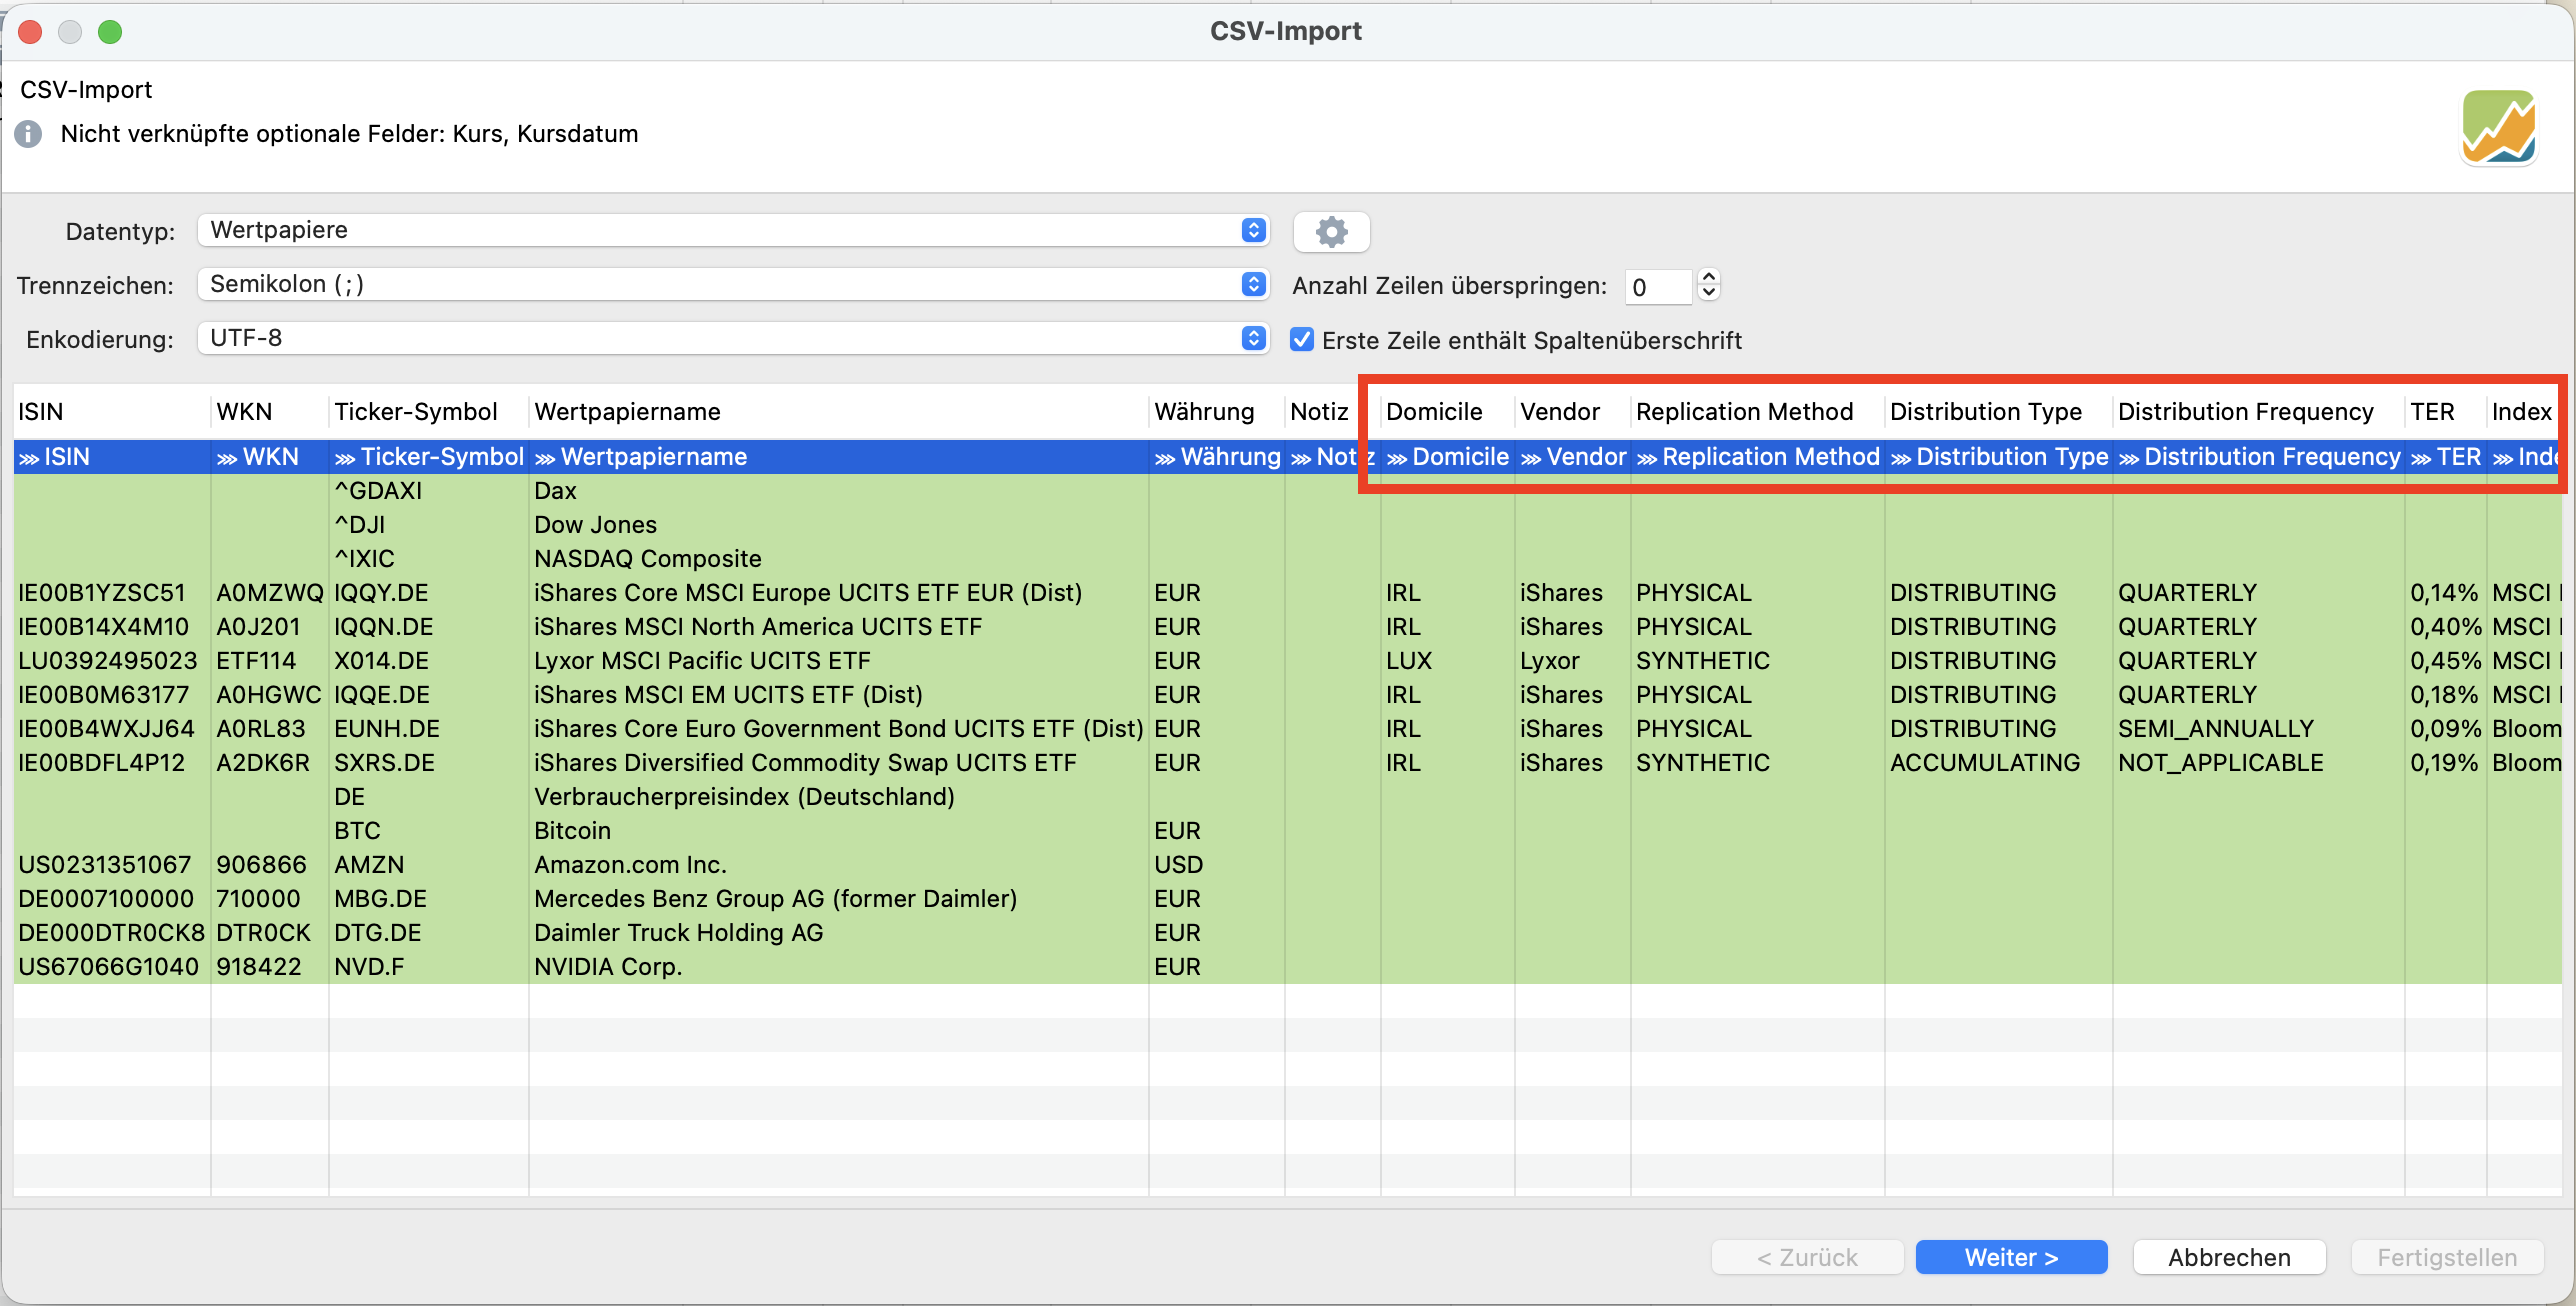
Task: Open the import settings gear button
Action: (x=1331, y=231)
